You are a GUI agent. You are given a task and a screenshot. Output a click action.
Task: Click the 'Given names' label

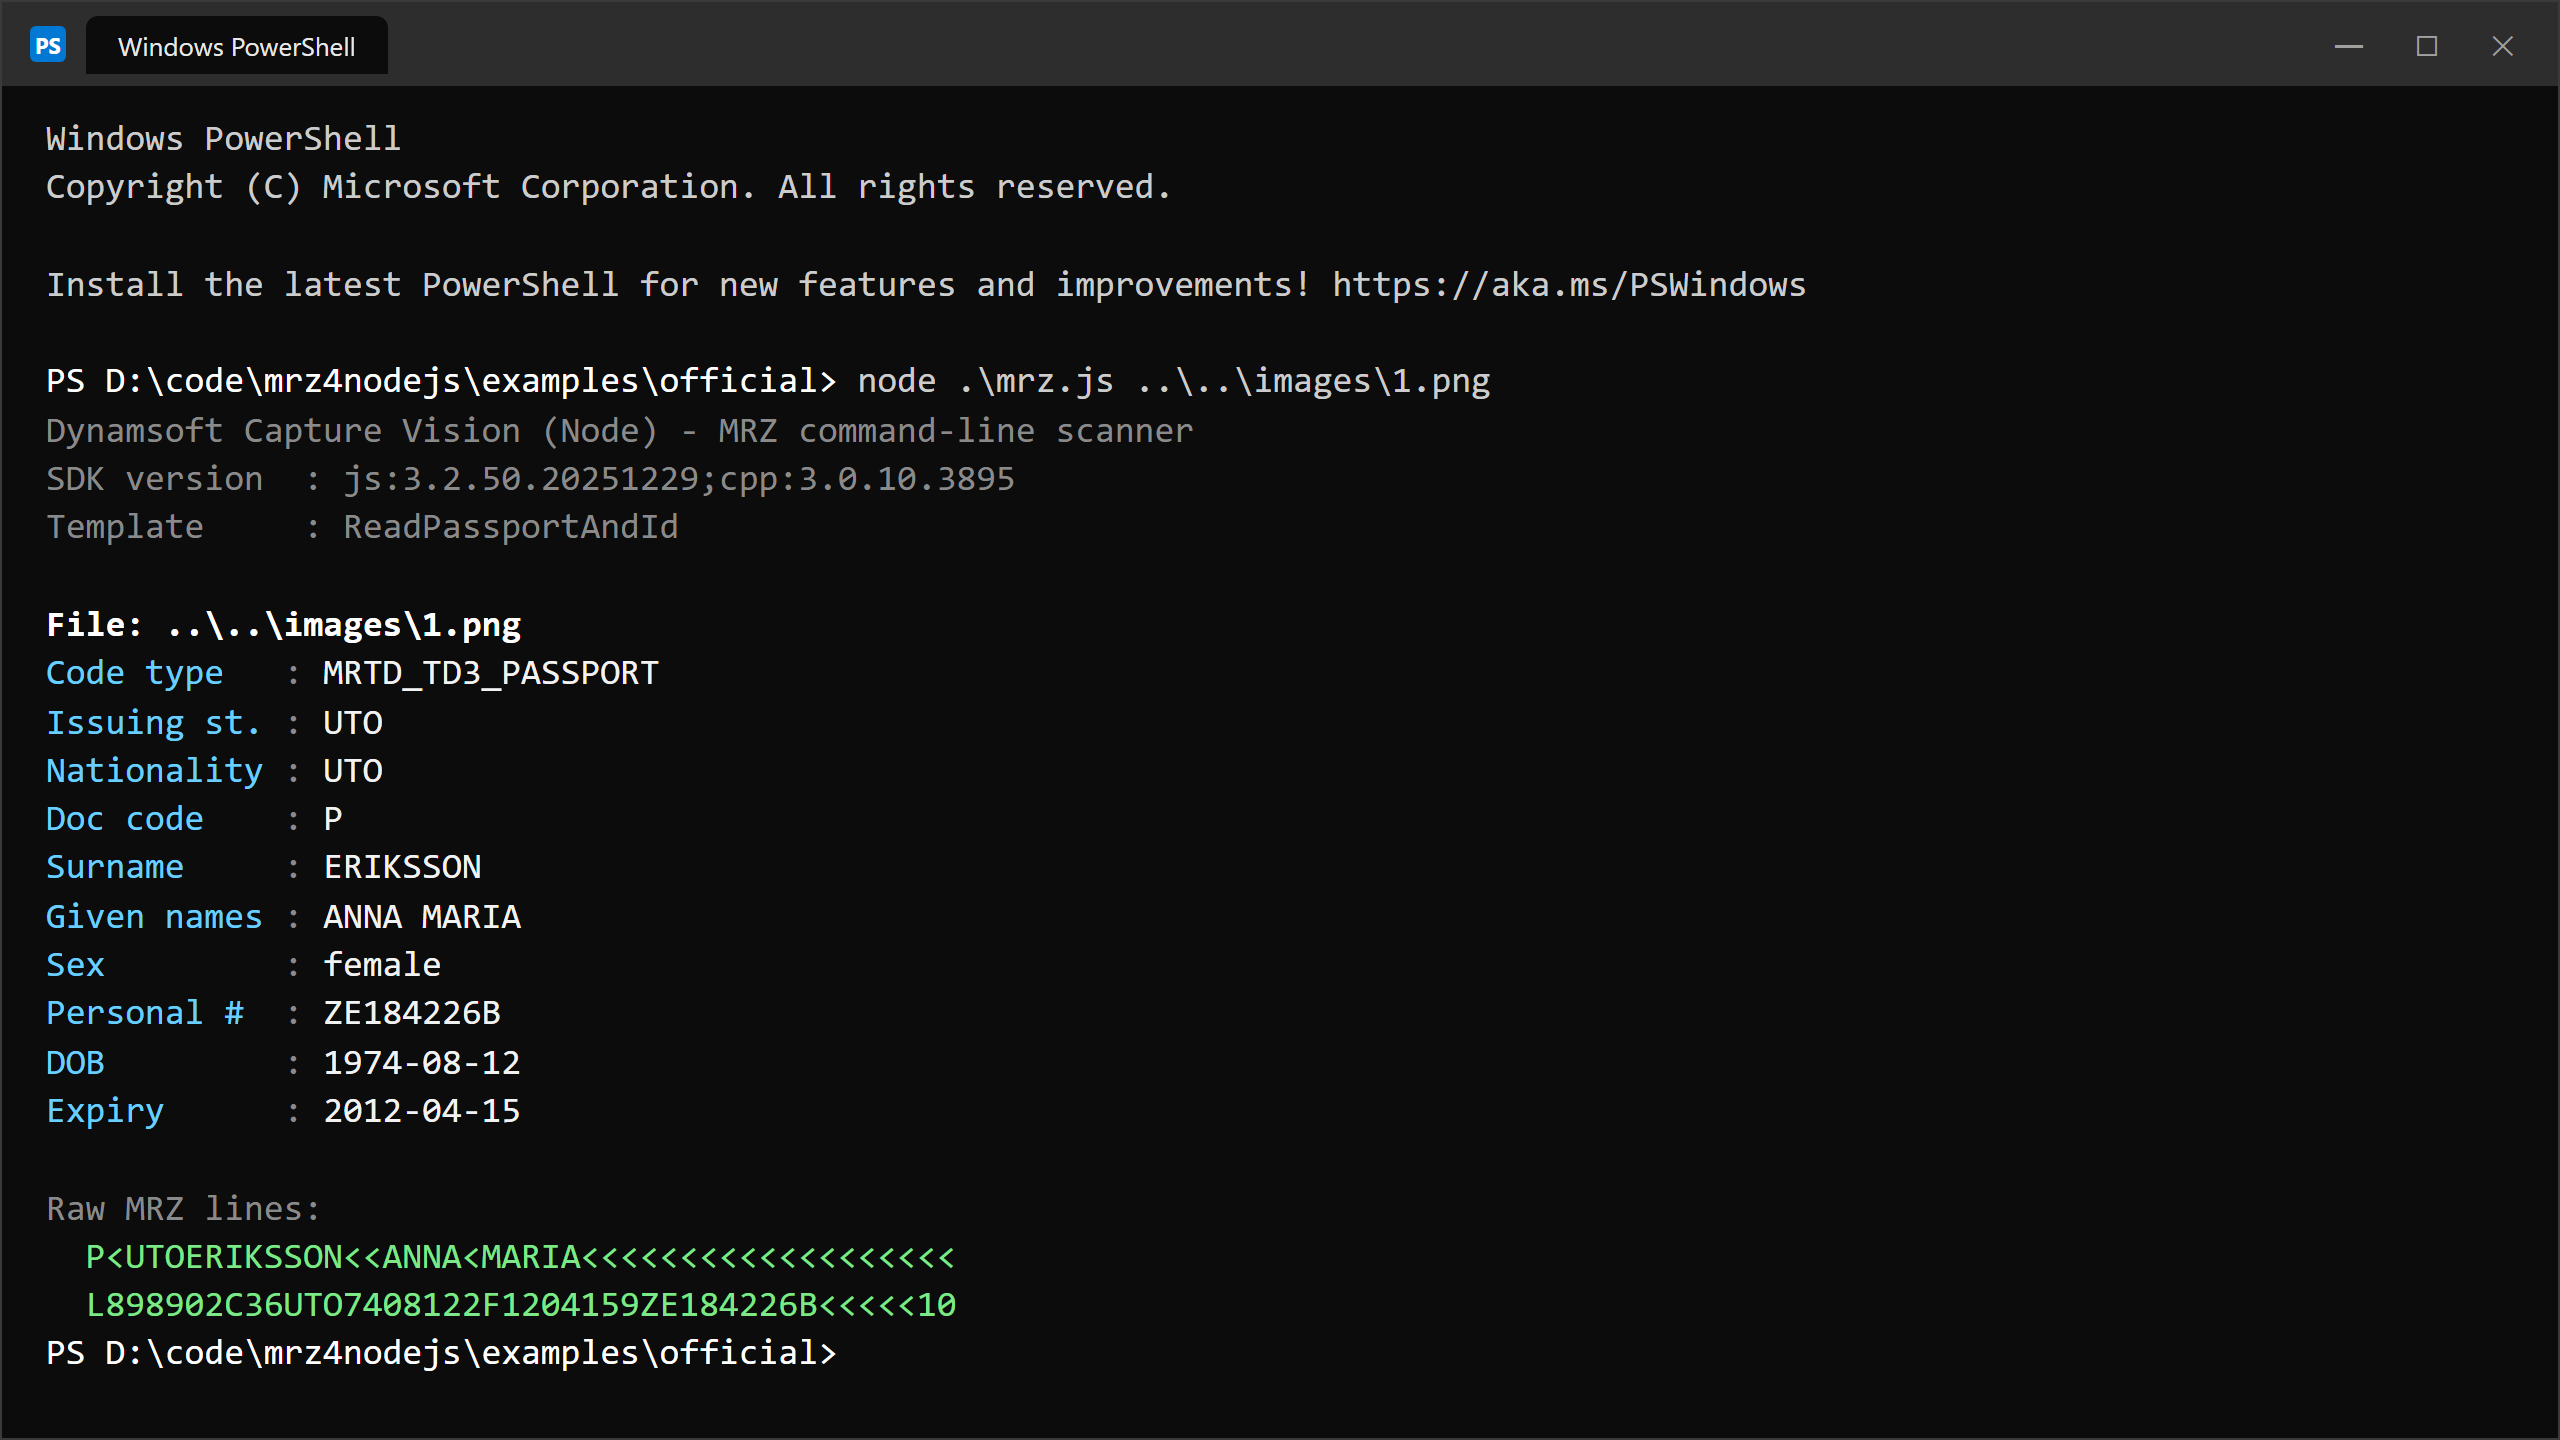pos(154,917)
